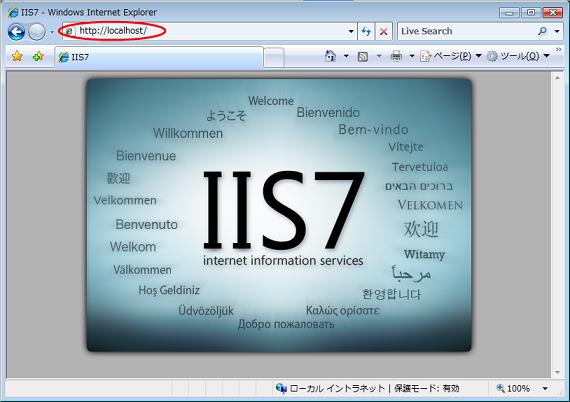Click the Refresh page button

(x=366, y=31)
